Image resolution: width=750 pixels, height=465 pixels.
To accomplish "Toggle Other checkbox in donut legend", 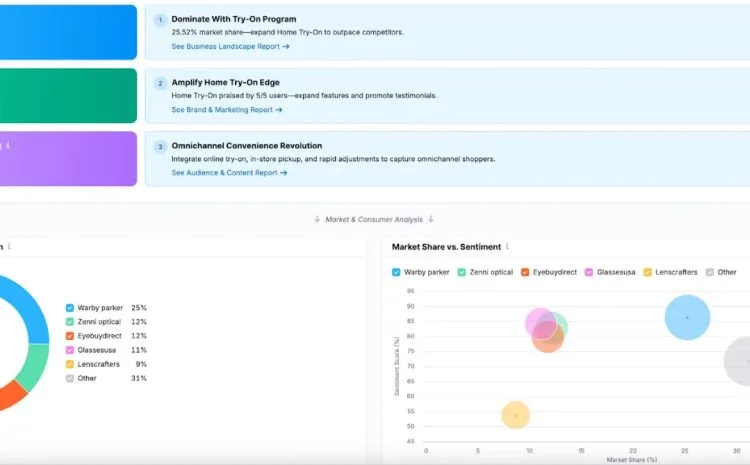I will [x=70, y=378].
